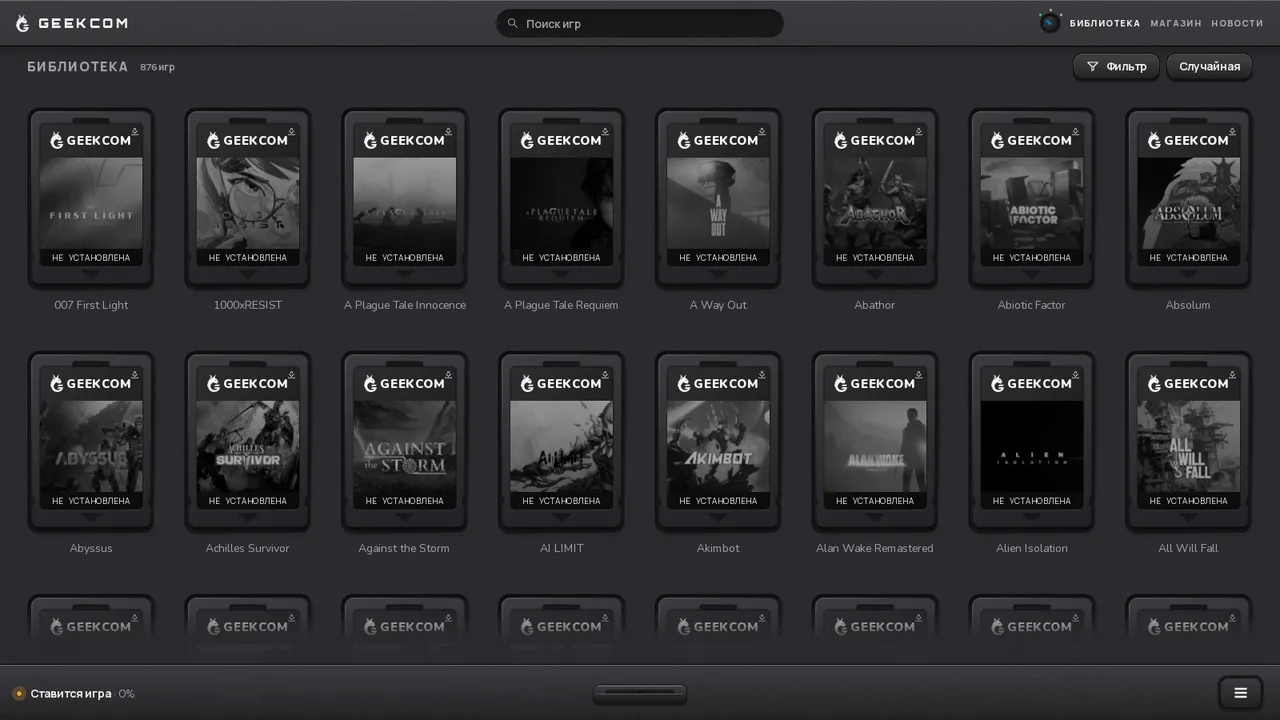Open the Abiotic Factor cover art
The height and width of the screenshot is (720, 1280).
click(1032, 204)
